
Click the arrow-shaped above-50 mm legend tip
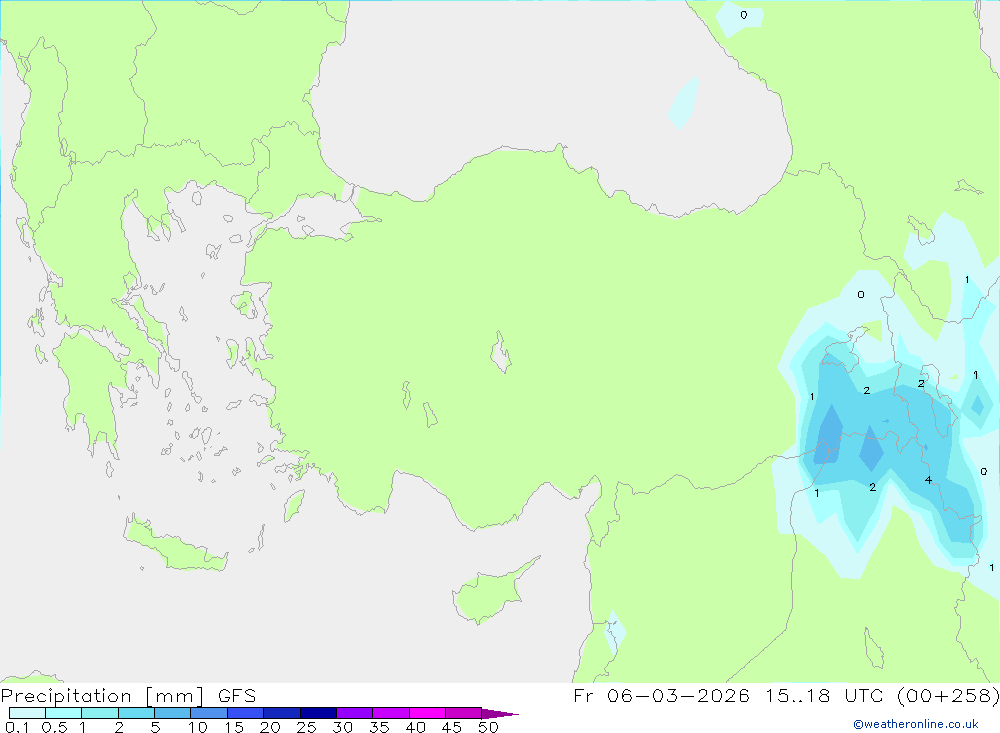point(500,713)
